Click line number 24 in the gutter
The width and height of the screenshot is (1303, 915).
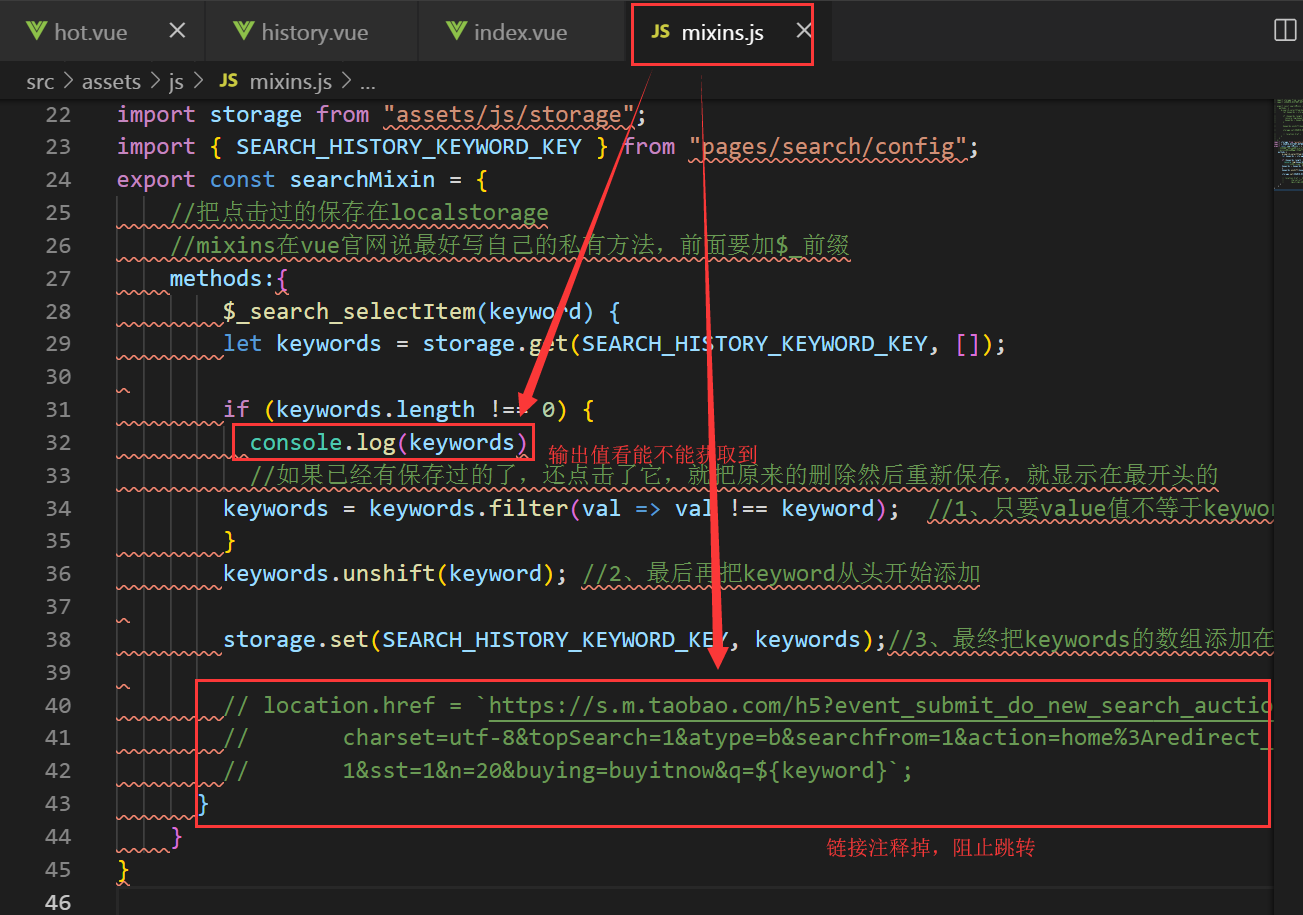point(59,180)
